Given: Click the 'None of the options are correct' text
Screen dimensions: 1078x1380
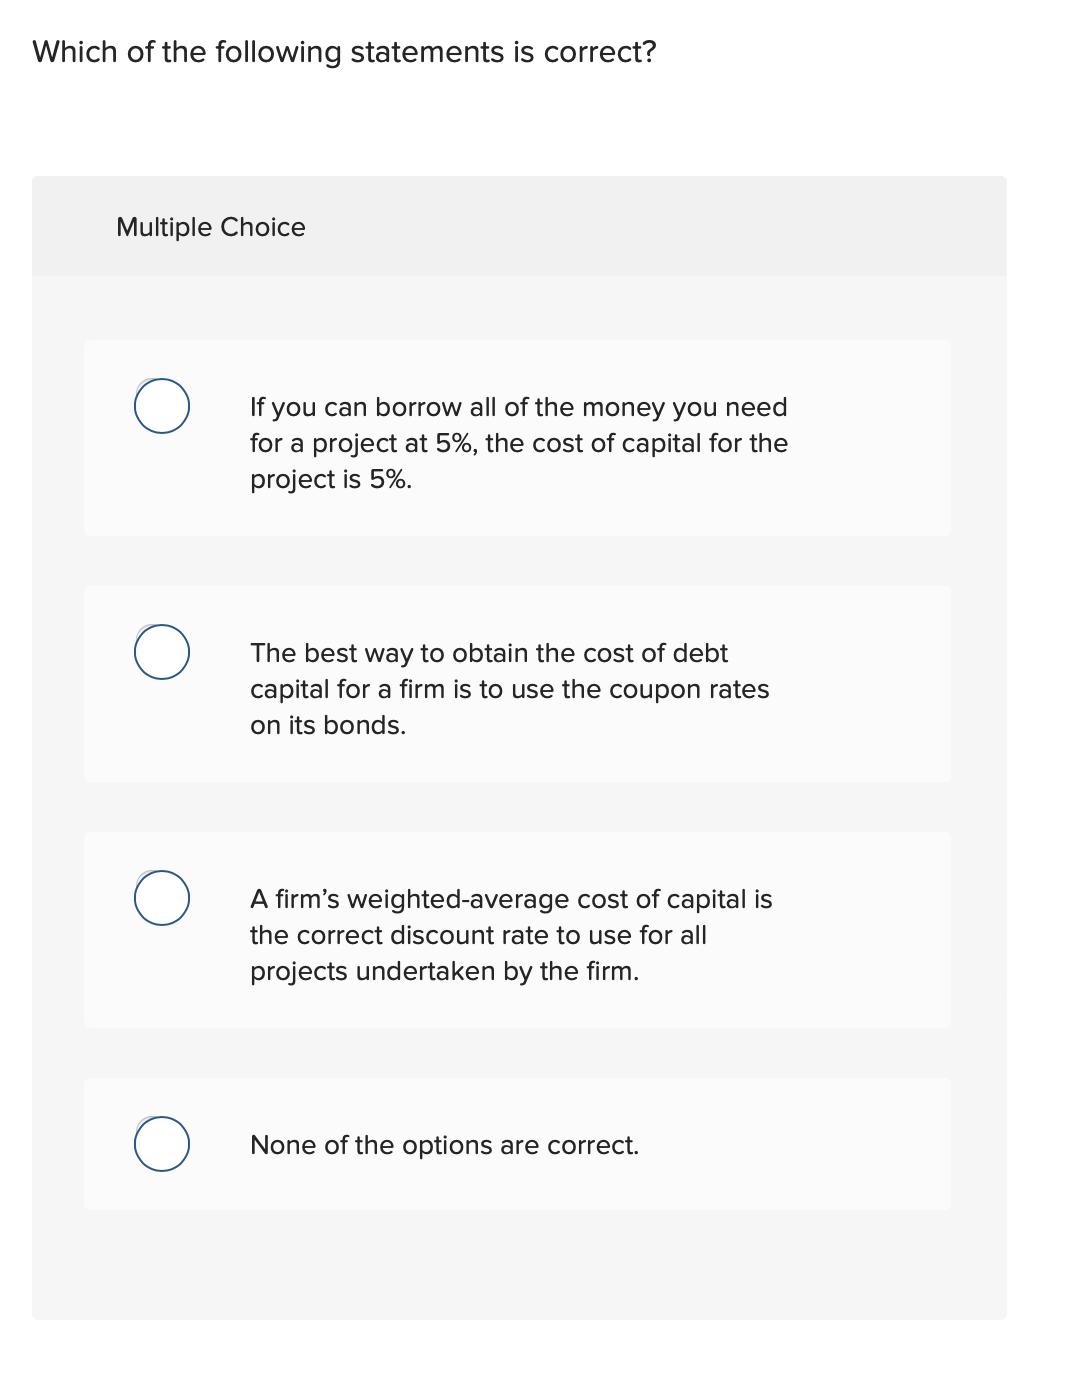Looking at the screenshot, I should click(x=444, y=1145).
